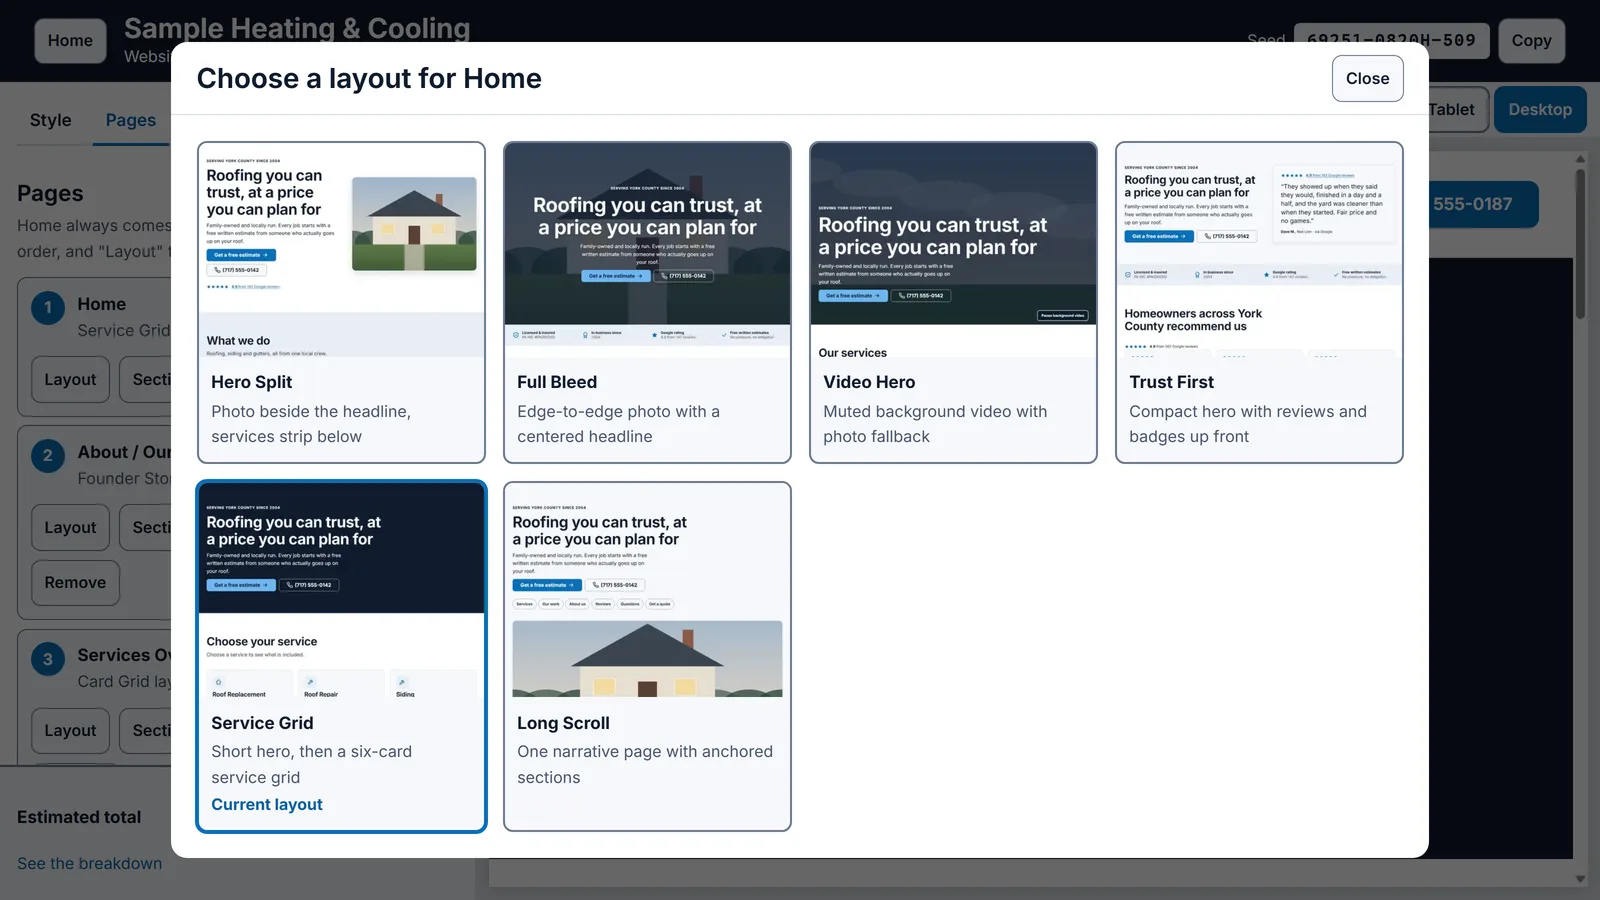The image size is (1600, 900).
Task: Close the layout chooser dialog
Action: pos(1367,79)
